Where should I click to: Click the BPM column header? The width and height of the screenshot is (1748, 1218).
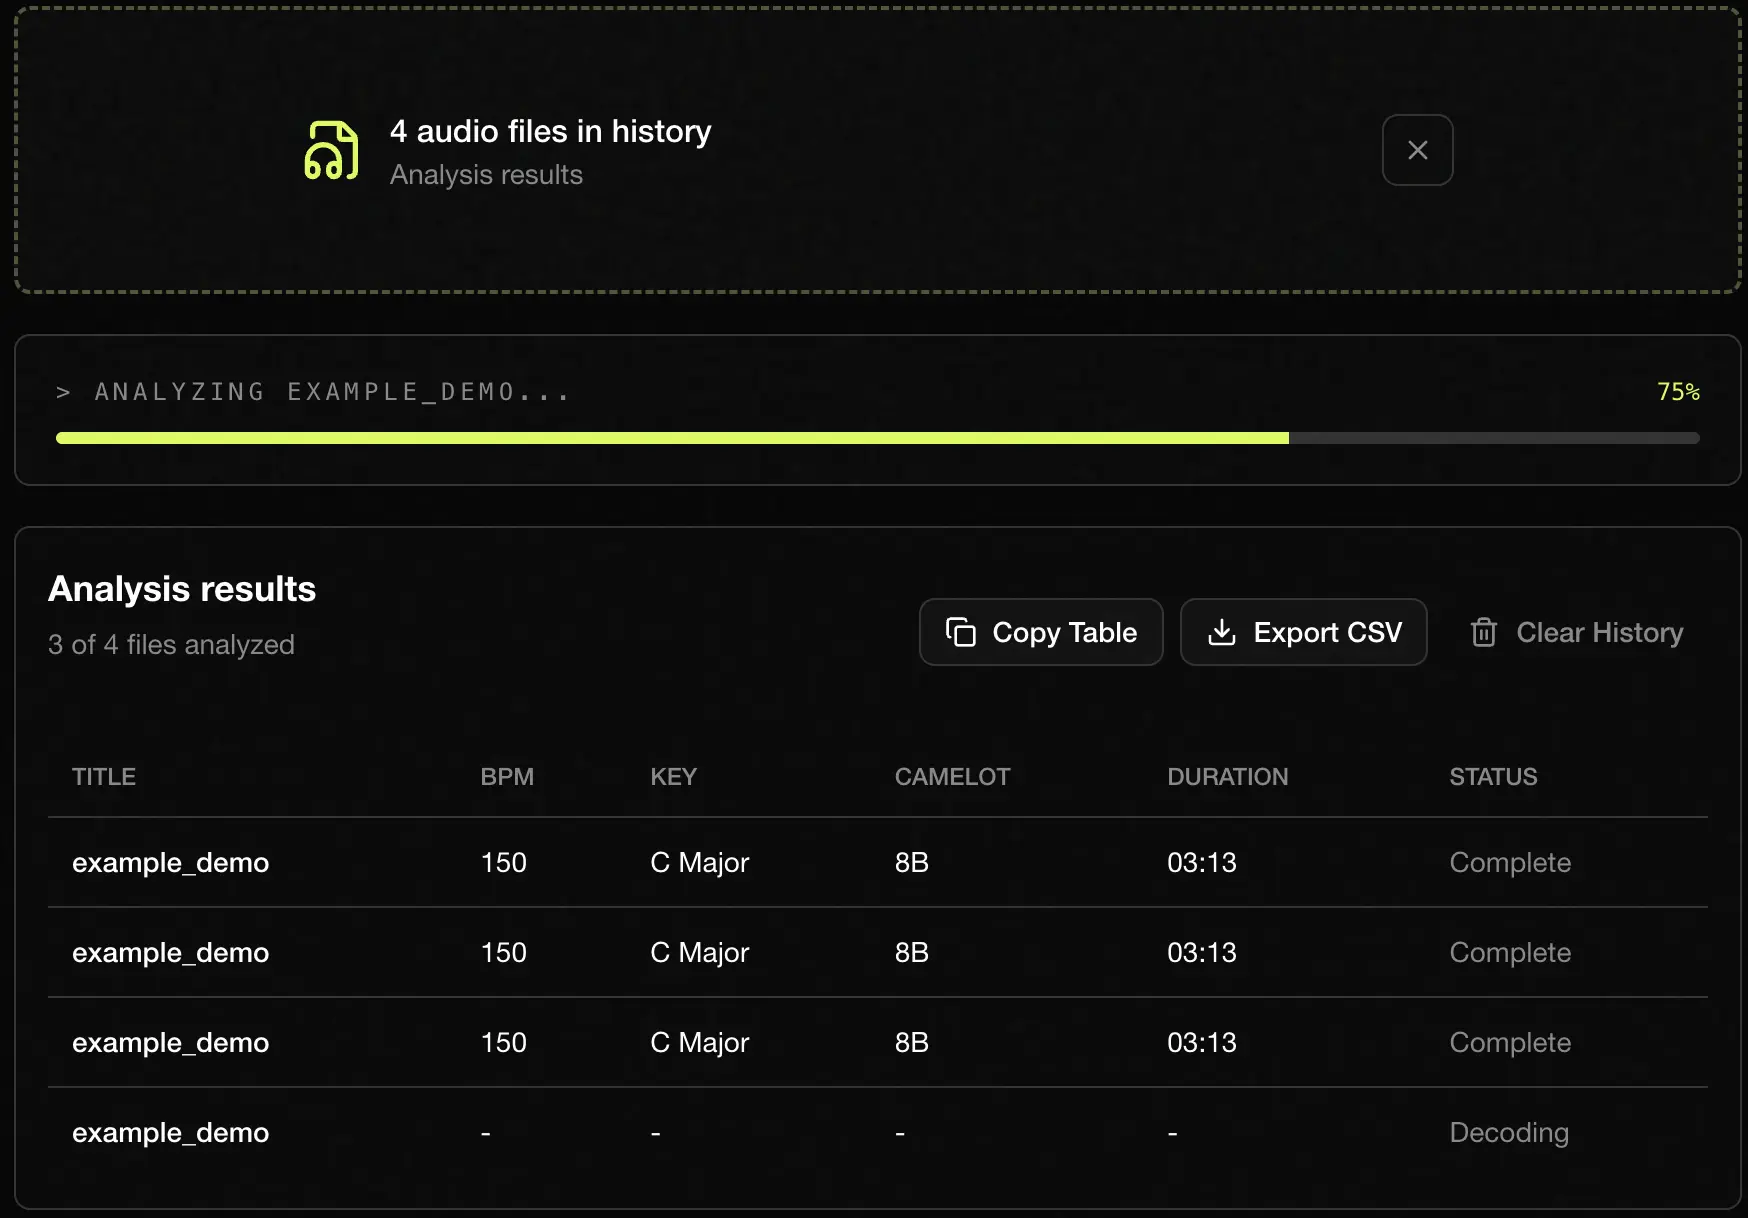[x=507, y=777]
